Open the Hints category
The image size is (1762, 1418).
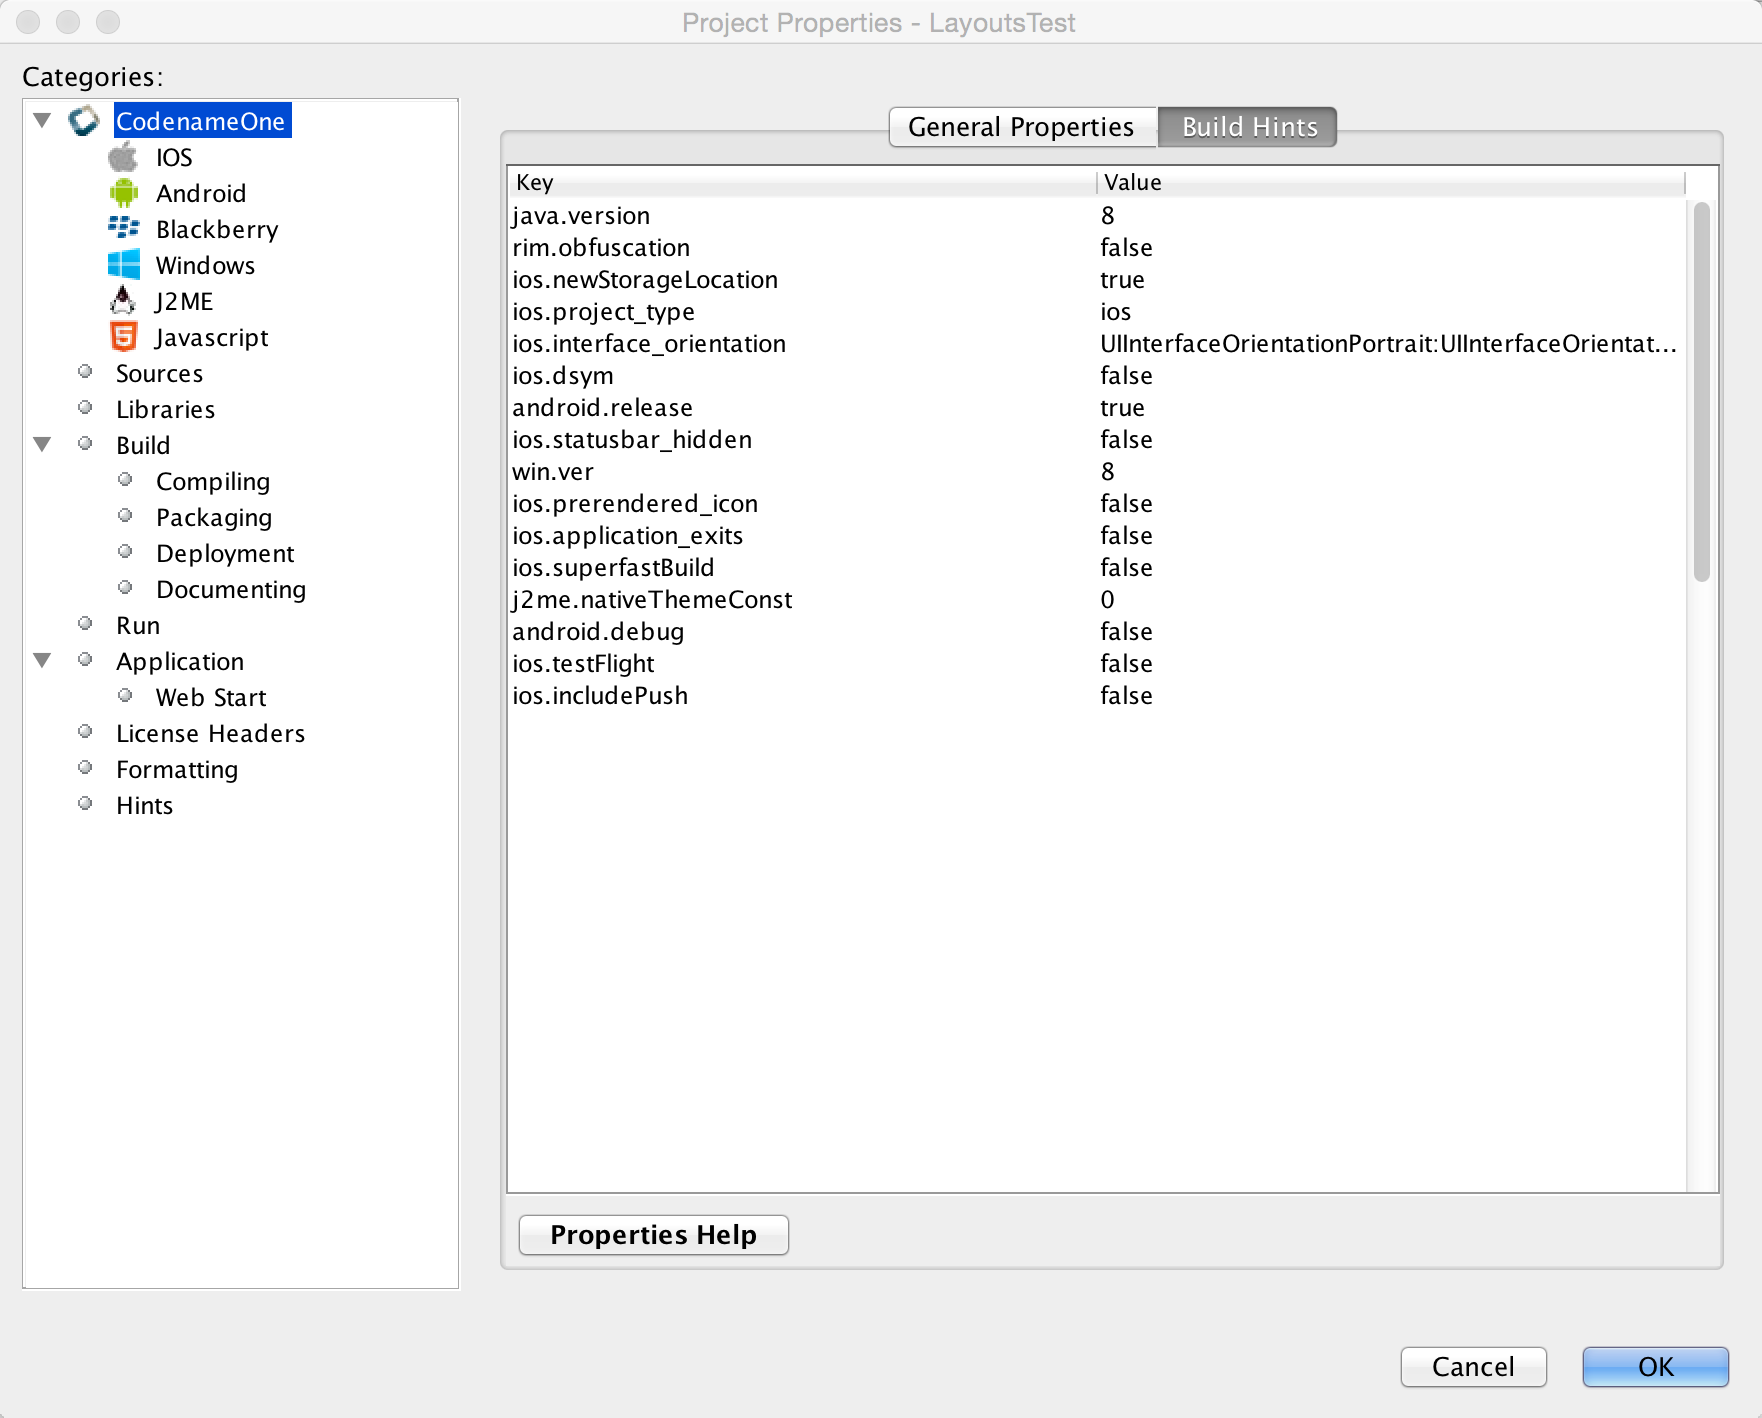[144, 805]
